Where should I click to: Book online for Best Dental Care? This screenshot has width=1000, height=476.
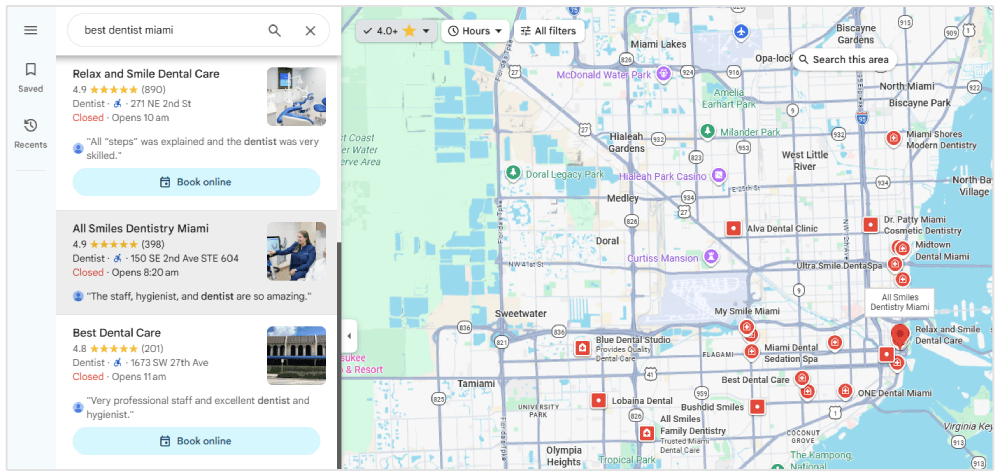[x=196, y=441]
